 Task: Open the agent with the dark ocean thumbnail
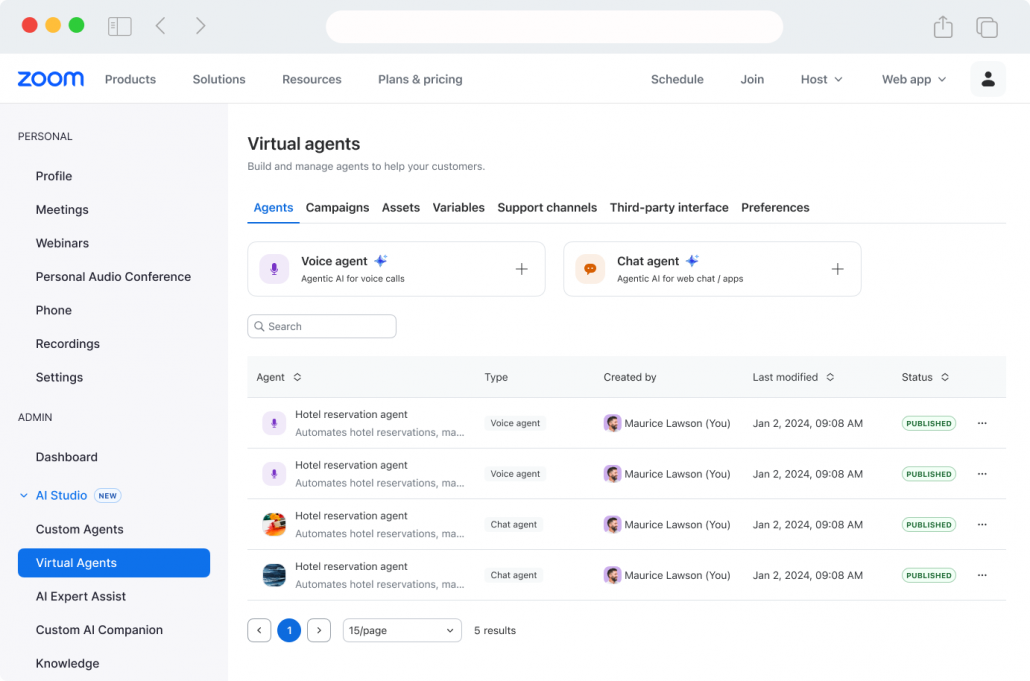274,575
